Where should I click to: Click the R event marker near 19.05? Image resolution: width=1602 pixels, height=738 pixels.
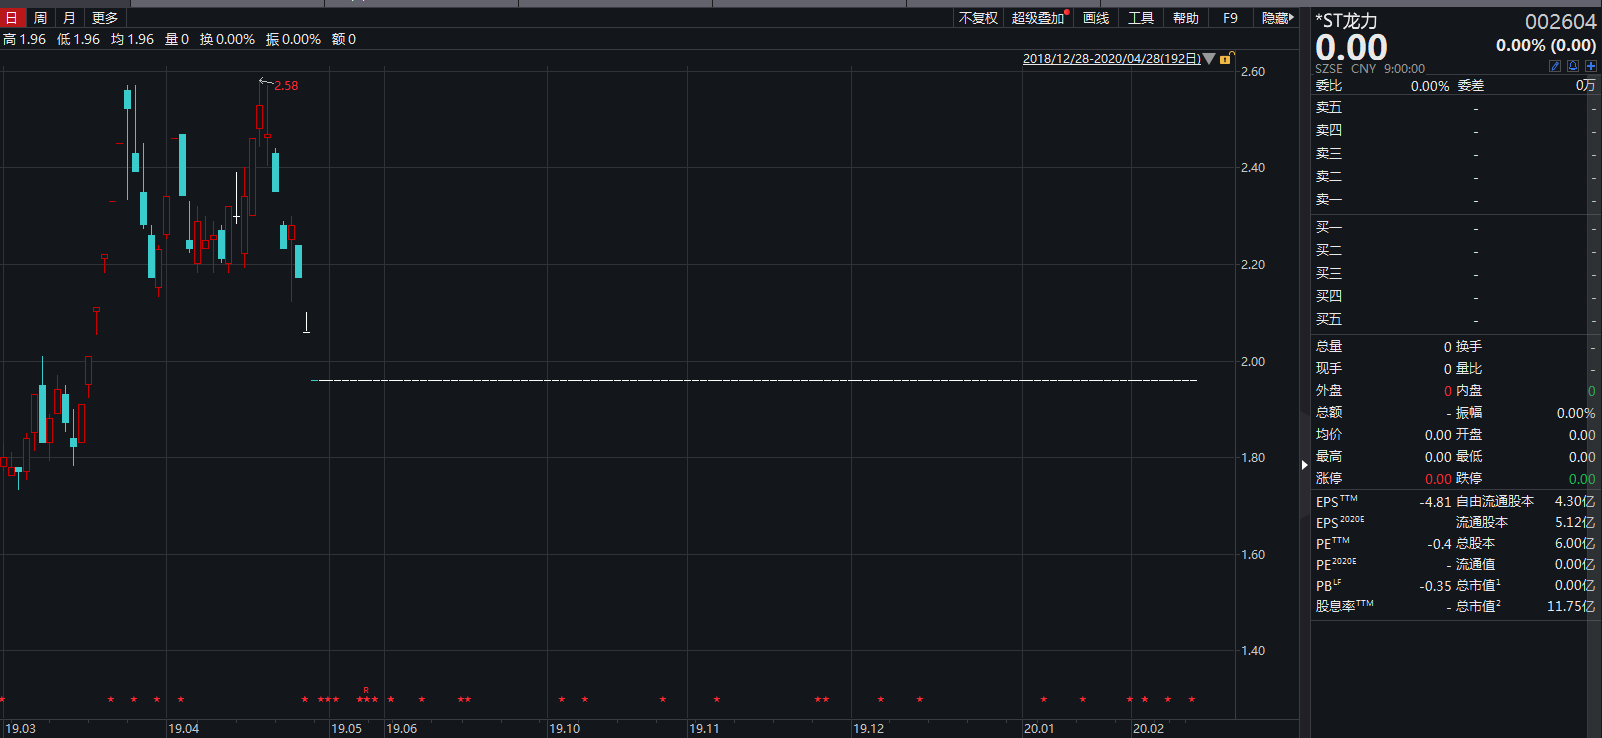[x=366, y=691]
